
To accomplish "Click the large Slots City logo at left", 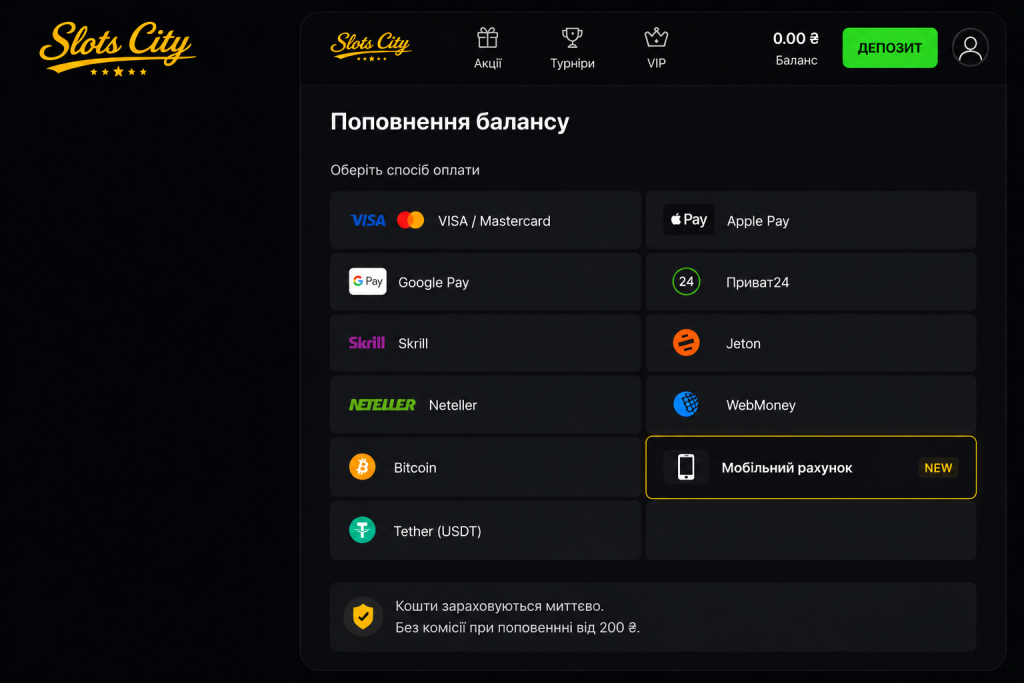I will click(x=118, y=49).
